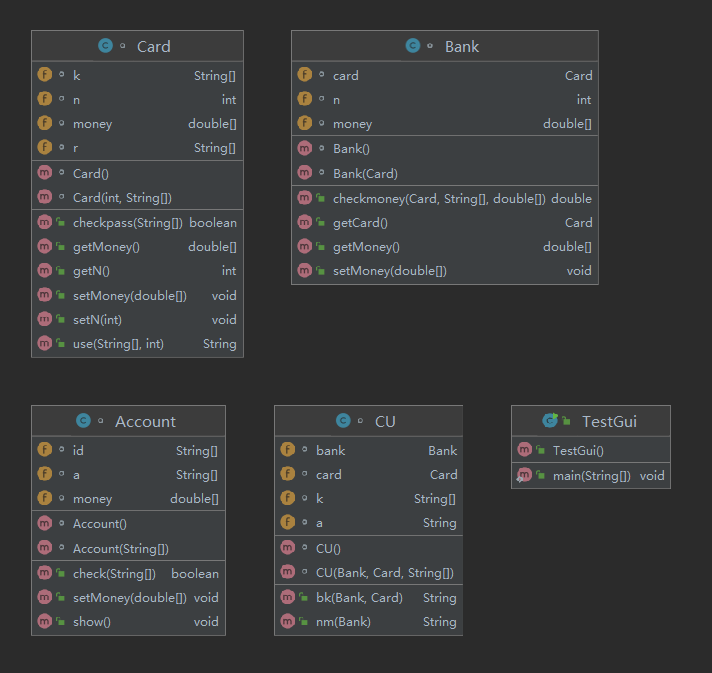This screenshot has width=712, height=673.
Task: Click the class icon in Account header
Action: (83, 421)
